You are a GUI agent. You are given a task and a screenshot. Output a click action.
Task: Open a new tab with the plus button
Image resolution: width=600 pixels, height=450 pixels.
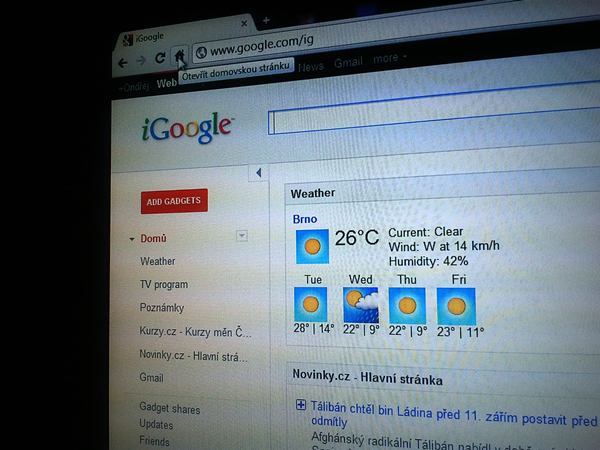[266, 20]
